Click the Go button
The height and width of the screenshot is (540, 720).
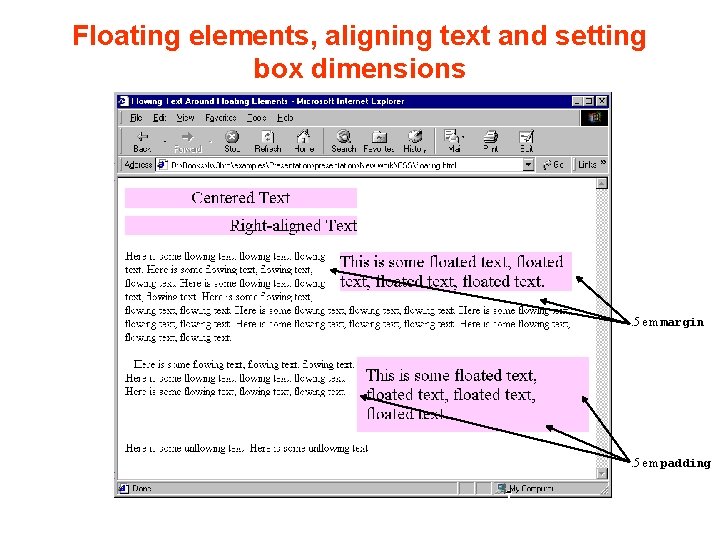pyautogui.click(x=553, y=164)
